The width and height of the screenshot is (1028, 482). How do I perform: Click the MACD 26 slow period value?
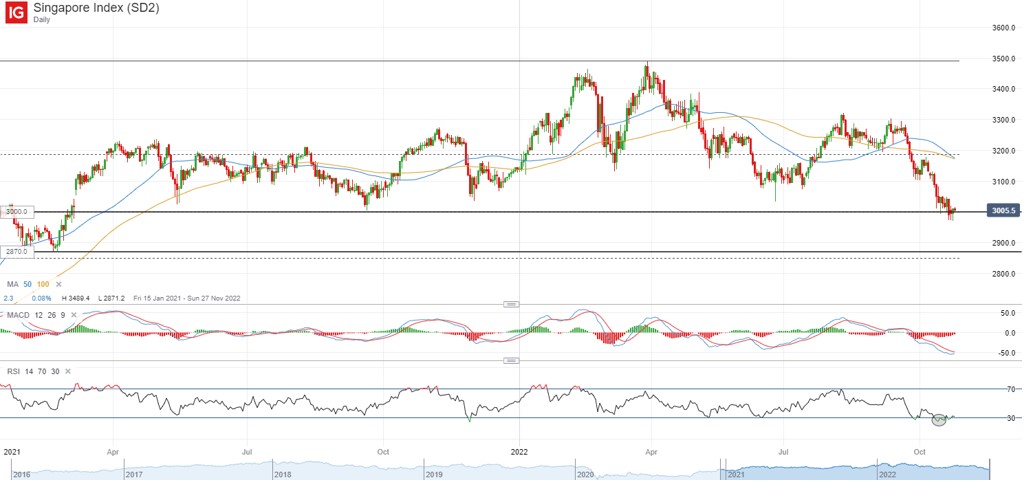tap(50, 315)
